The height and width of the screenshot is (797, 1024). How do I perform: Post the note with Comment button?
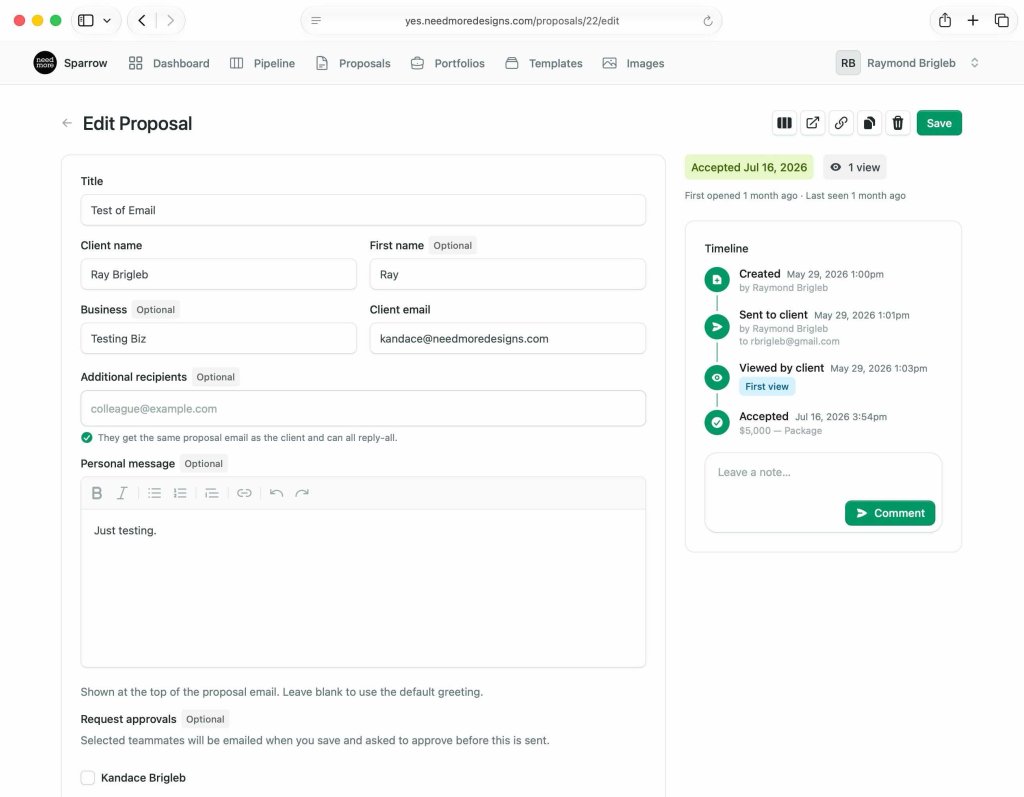(x=889, y=513)
